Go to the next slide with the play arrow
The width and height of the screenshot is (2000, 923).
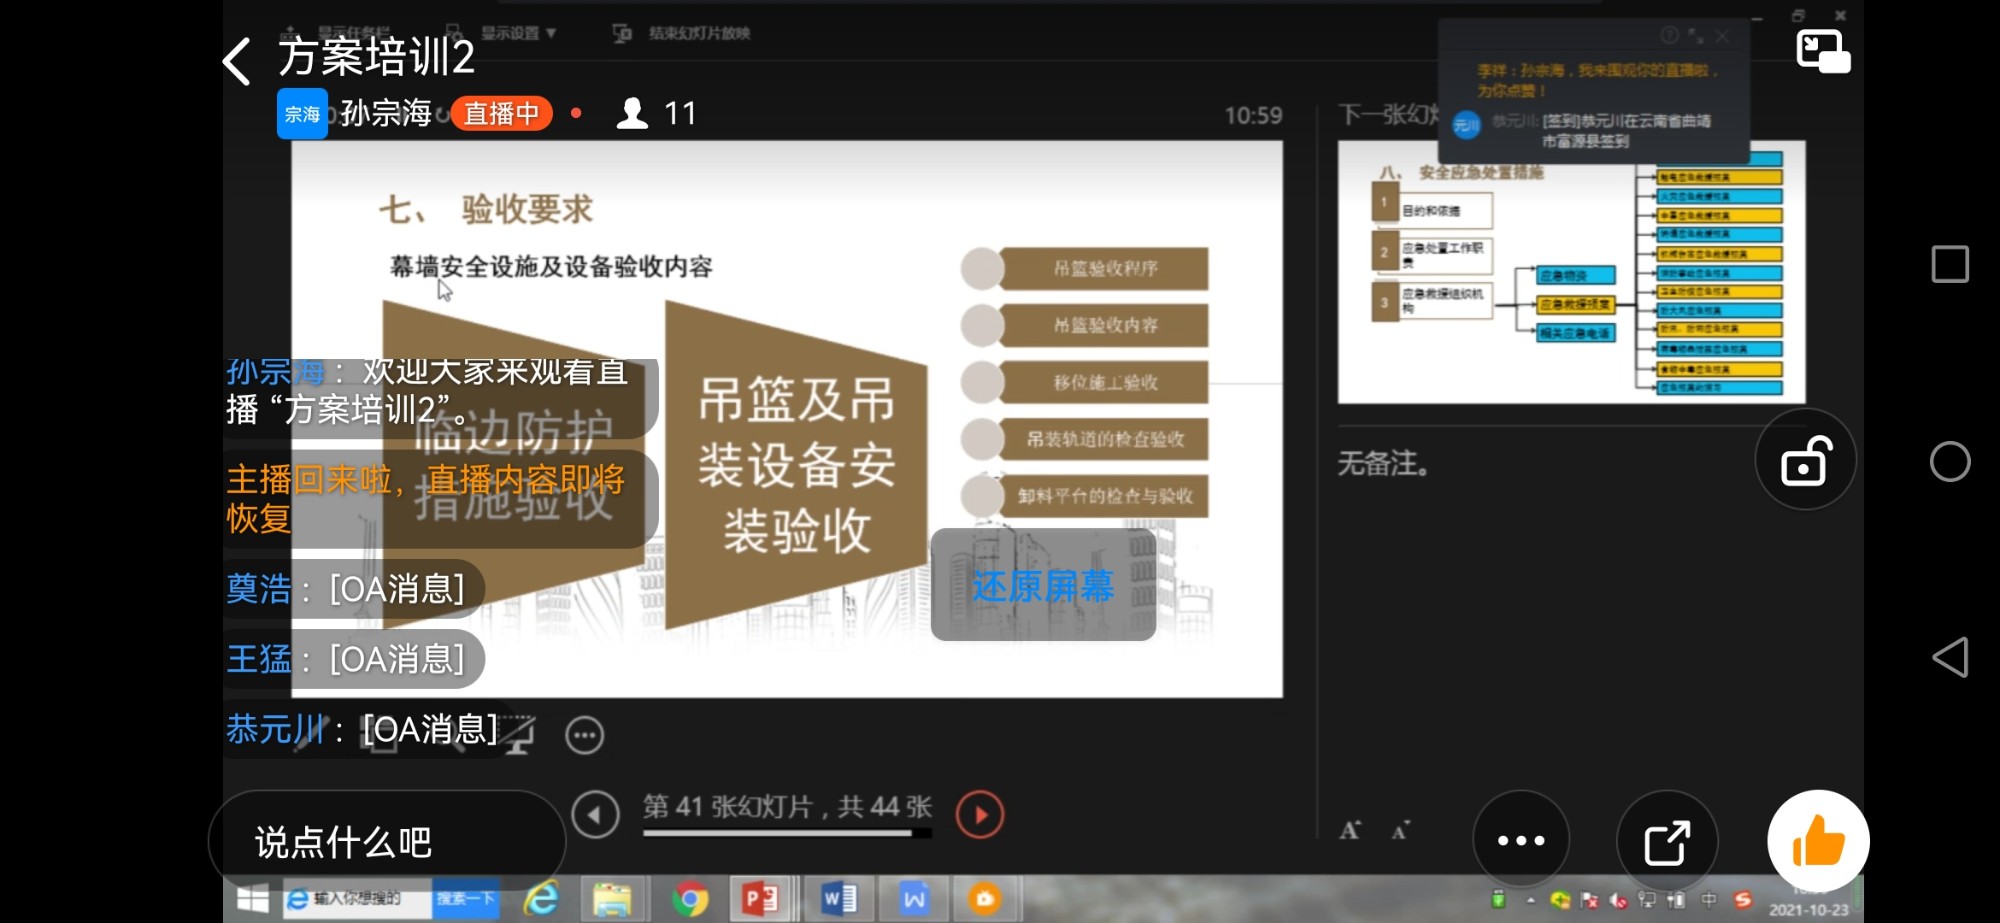pyautogui.click(x=980, y=815)
